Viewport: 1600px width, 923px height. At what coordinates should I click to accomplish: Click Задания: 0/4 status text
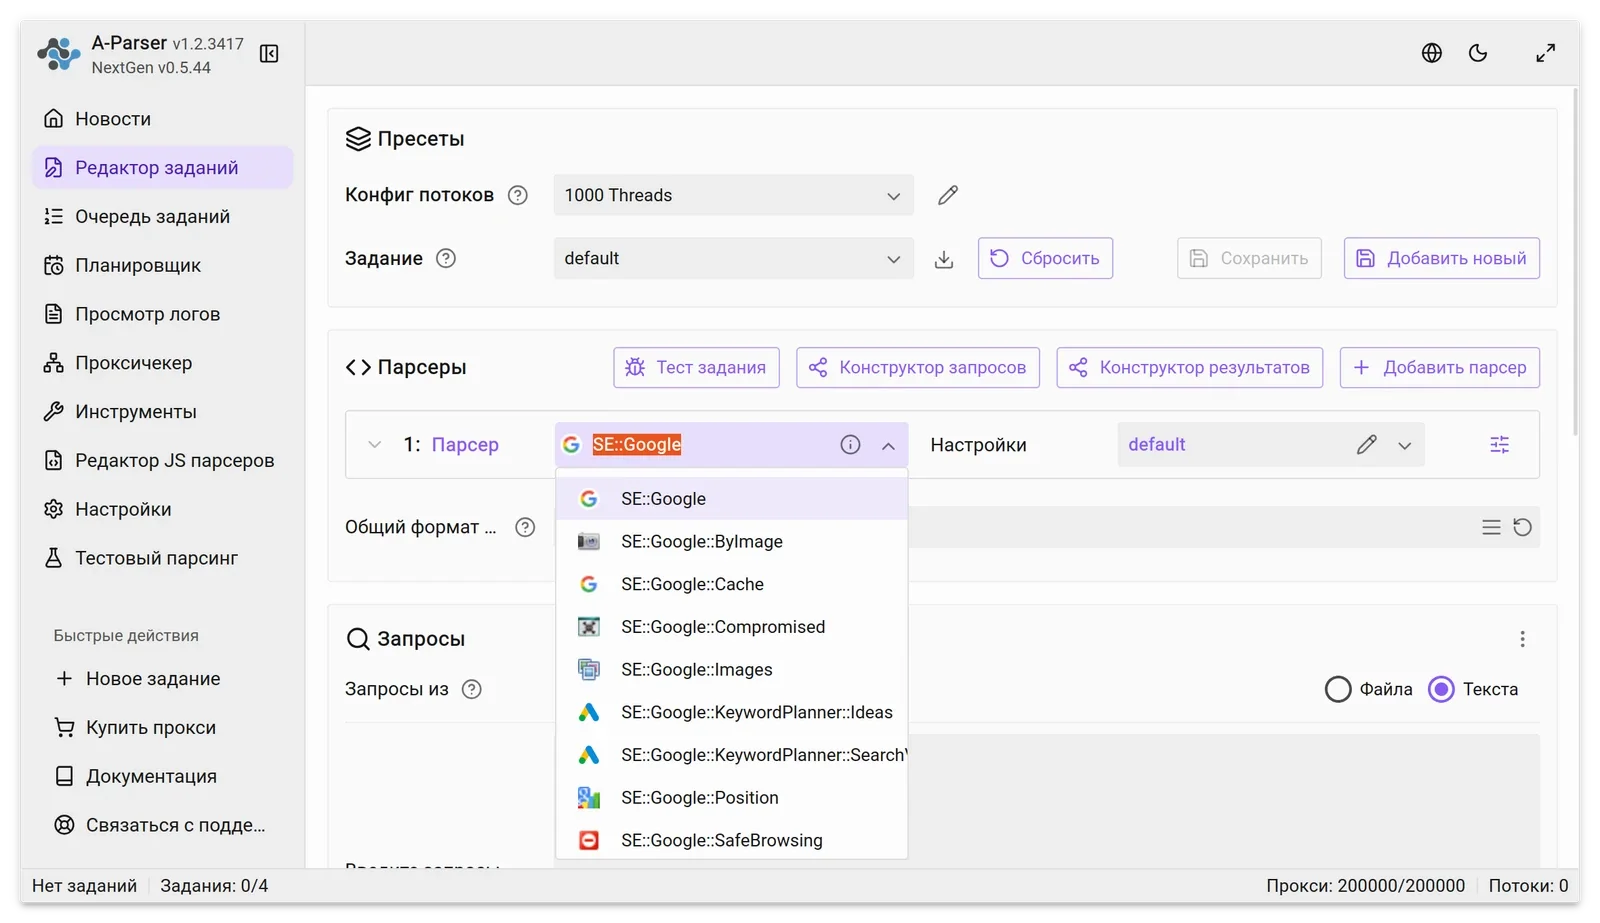(x=214, y=886)
